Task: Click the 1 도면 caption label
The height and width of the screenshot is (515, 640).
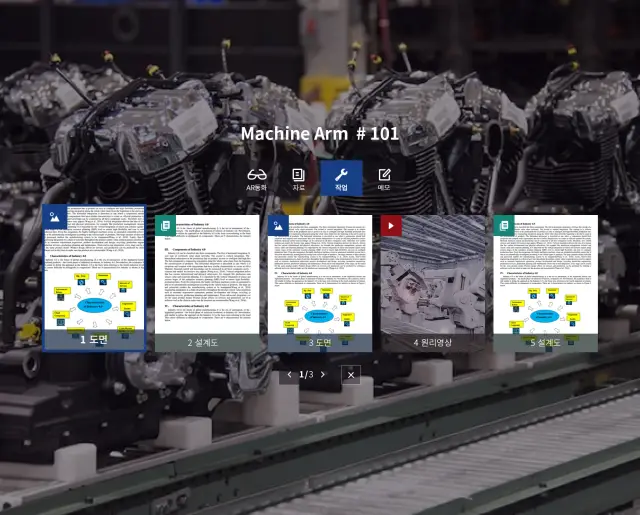Action: click(x=94, y=340)
